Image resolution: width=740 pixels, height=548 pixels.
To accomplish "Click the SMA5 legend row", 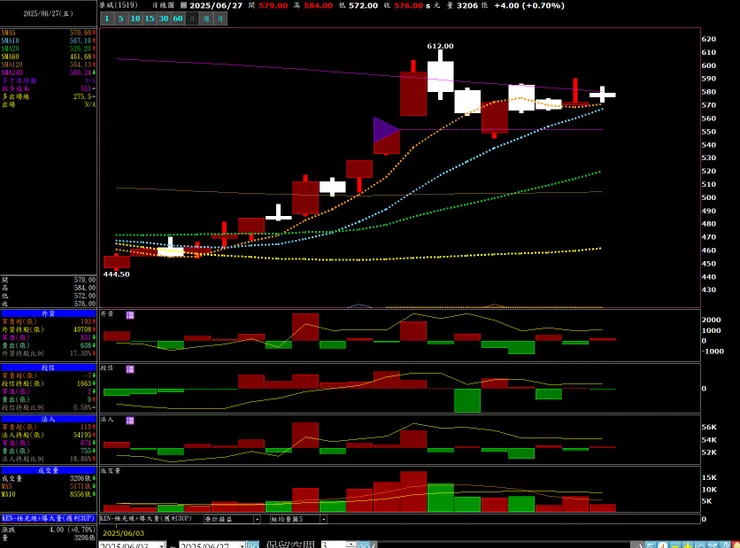I will [x=48, y=33].
